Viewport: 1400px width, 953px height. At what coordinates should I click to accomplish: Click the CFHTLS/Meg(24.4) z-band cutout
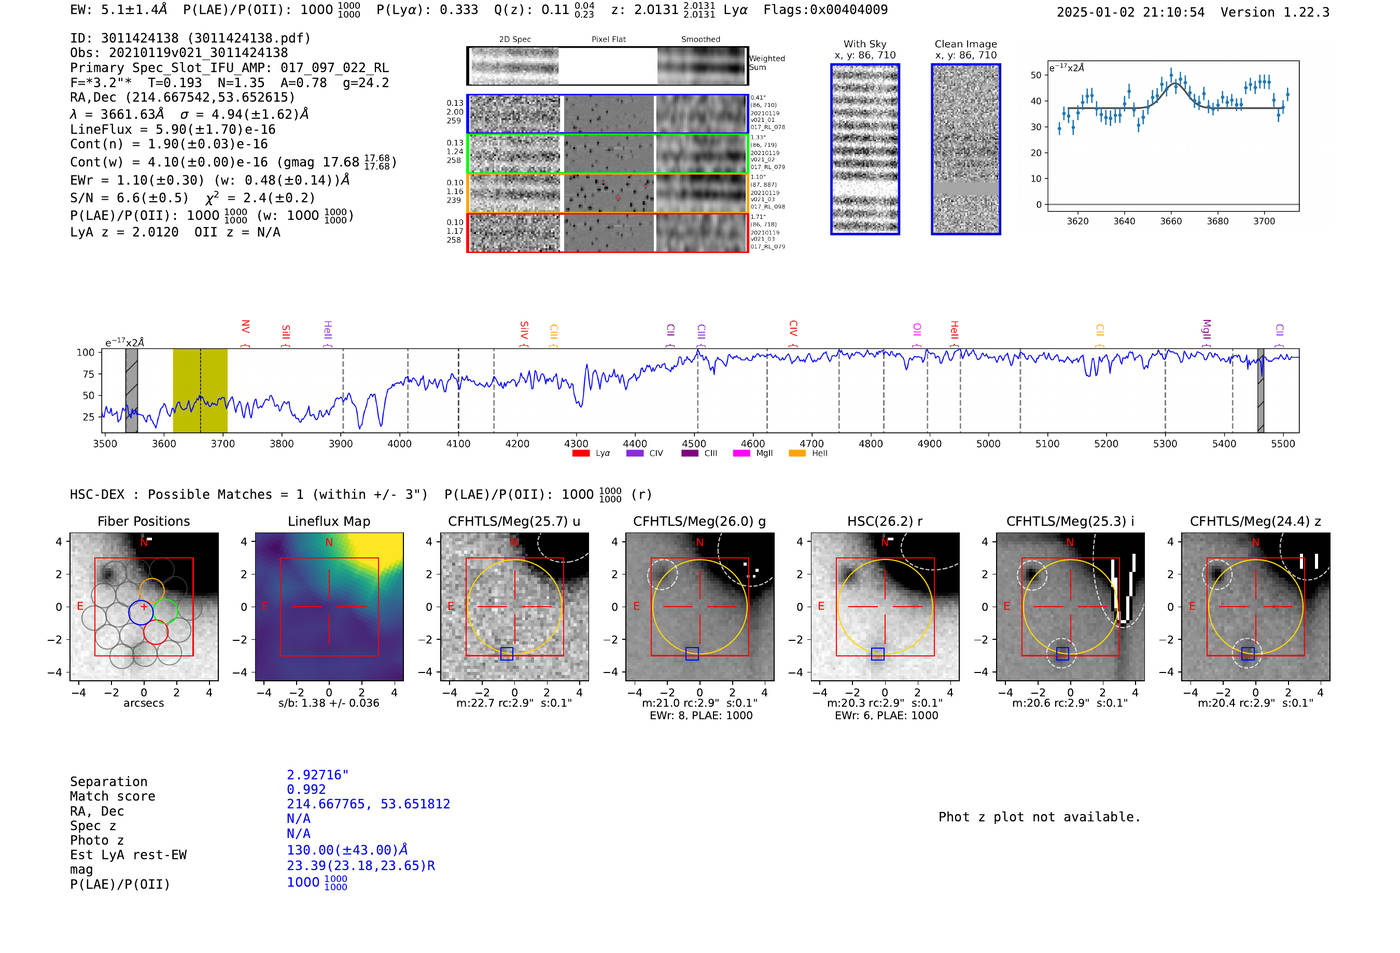tap(1255, 606)
